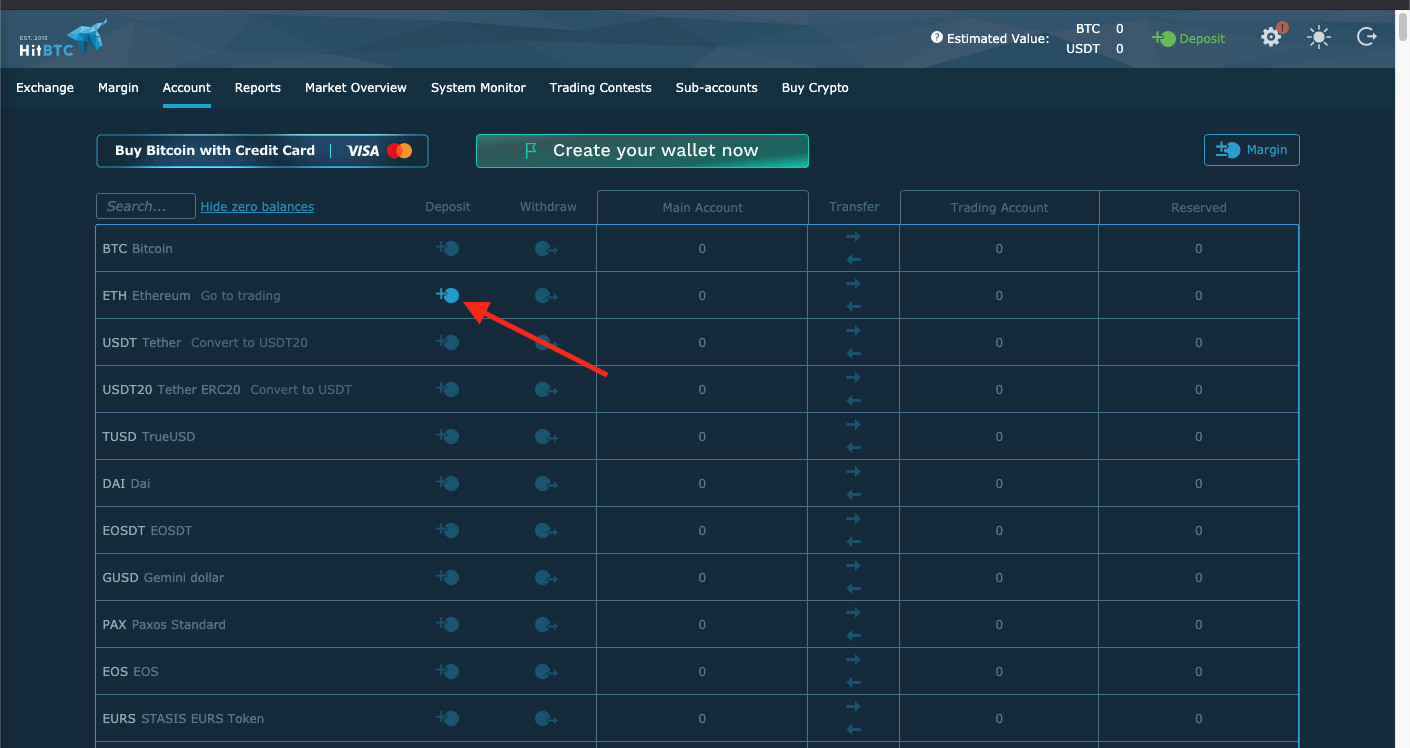Open settings gear icon
The image size is (1410, 748).
click(1271, 38)
